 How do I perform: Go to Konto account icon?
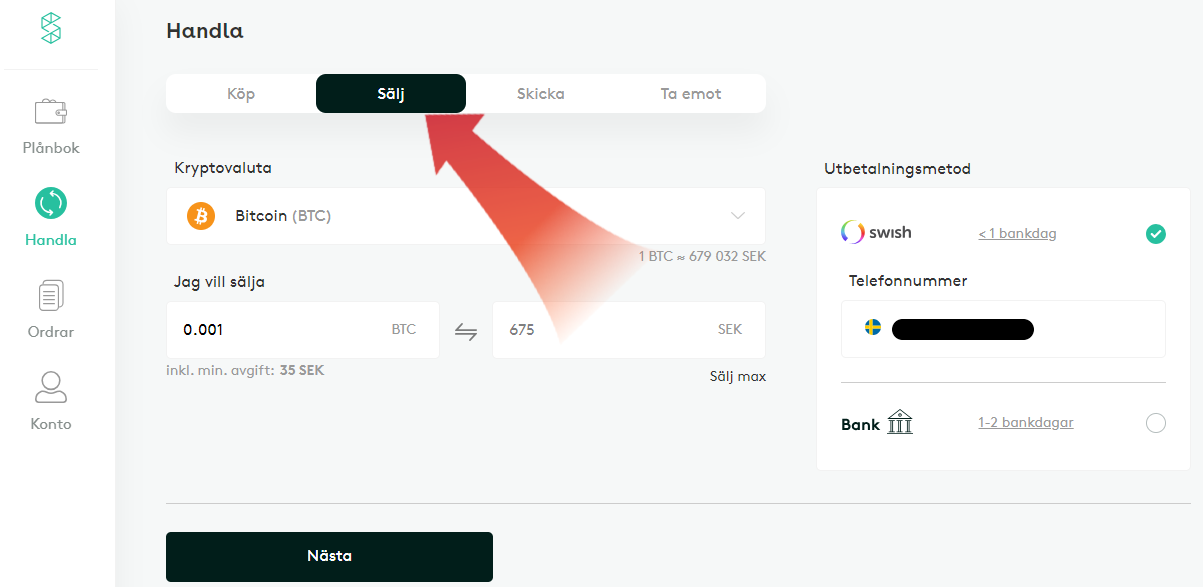point(51,387)
